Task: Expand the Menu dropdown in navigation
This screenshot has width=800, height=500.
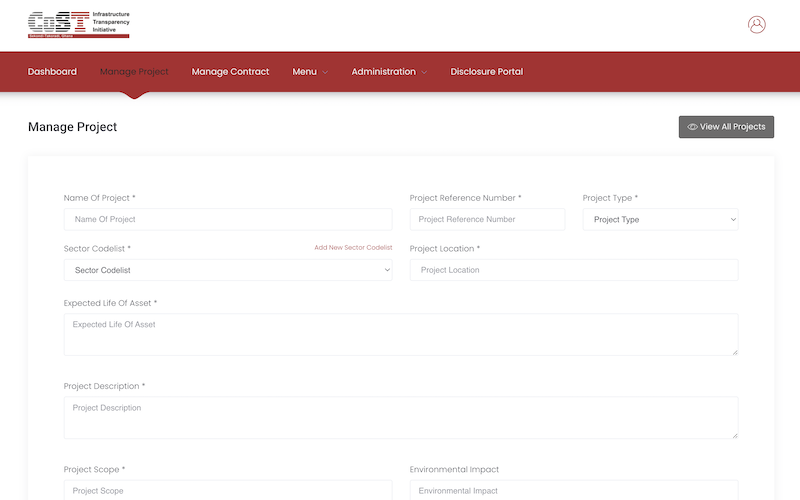Action: (x=310, y=72)
